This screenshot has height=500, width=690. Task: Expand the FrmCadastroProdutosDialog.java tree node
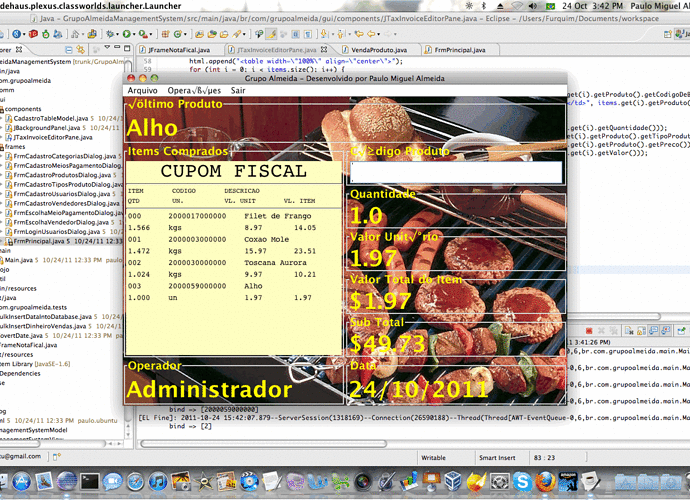[1, 175]
